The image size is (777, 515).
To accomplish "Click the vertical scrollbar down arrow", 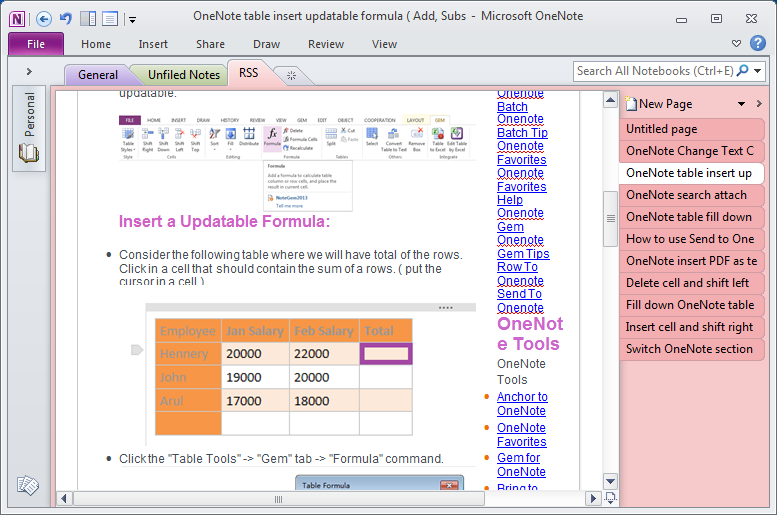I will coord(610,481).
